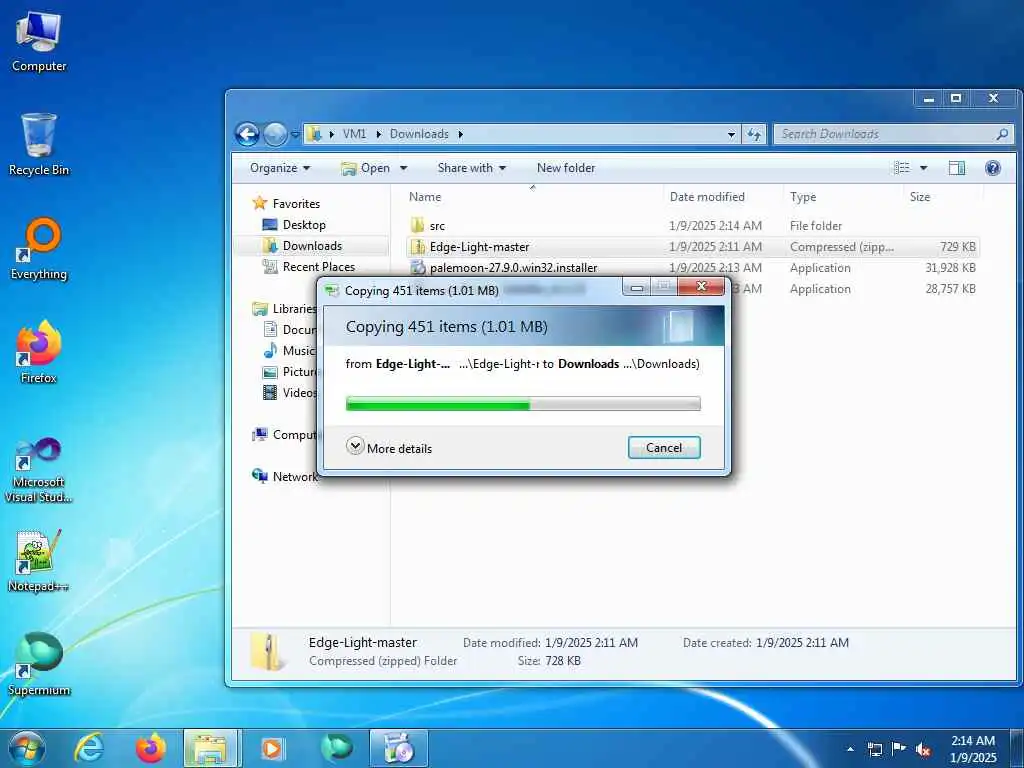Click the 28,757 KB size cell

950,289
